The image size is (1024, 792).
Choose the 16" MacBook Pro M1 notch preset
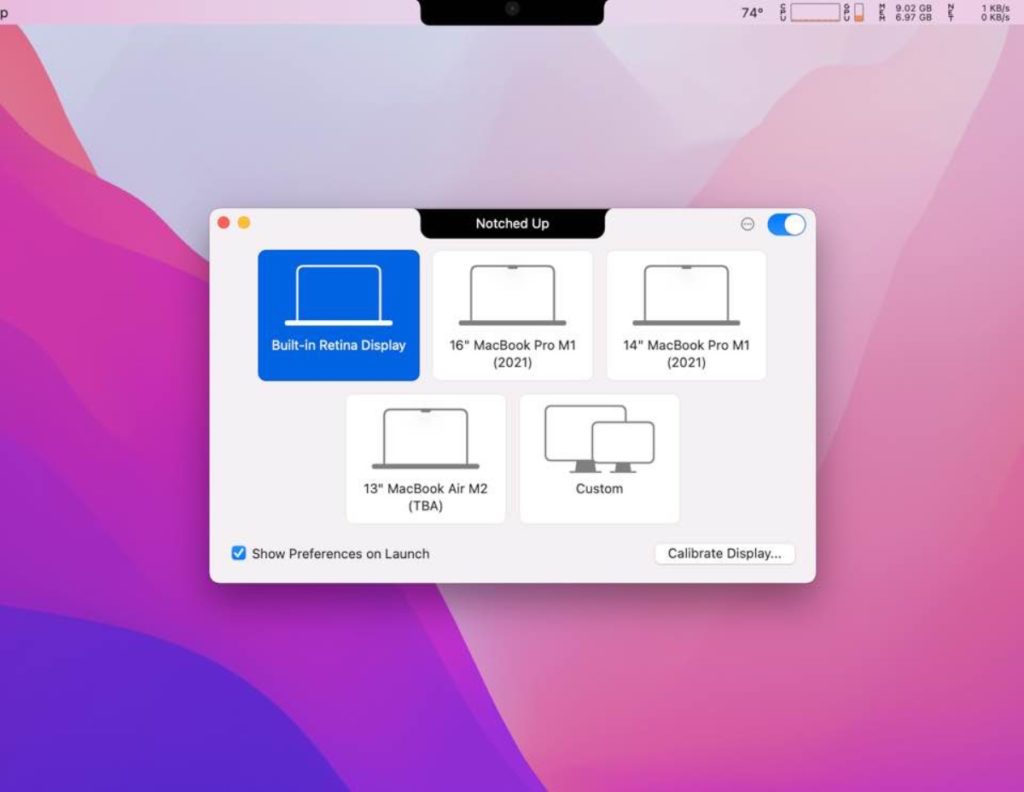(512, 315)
